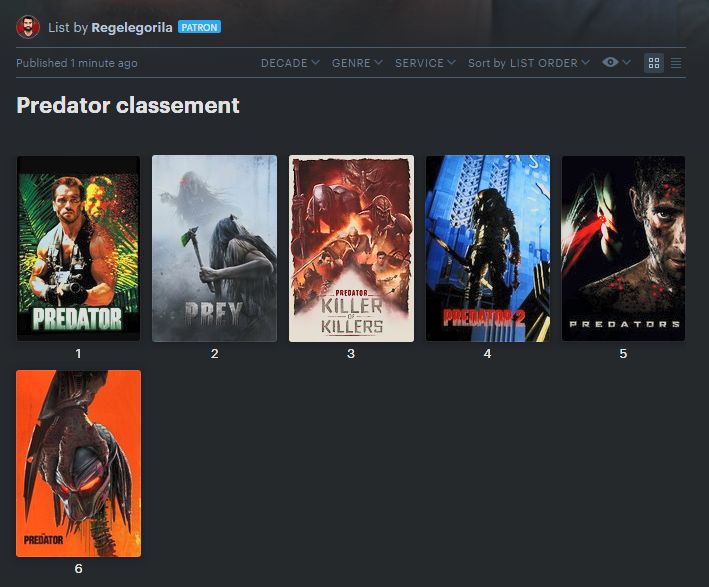
Task: Click the 'Published 1 minute ago' text
Action: coord(77,63)
